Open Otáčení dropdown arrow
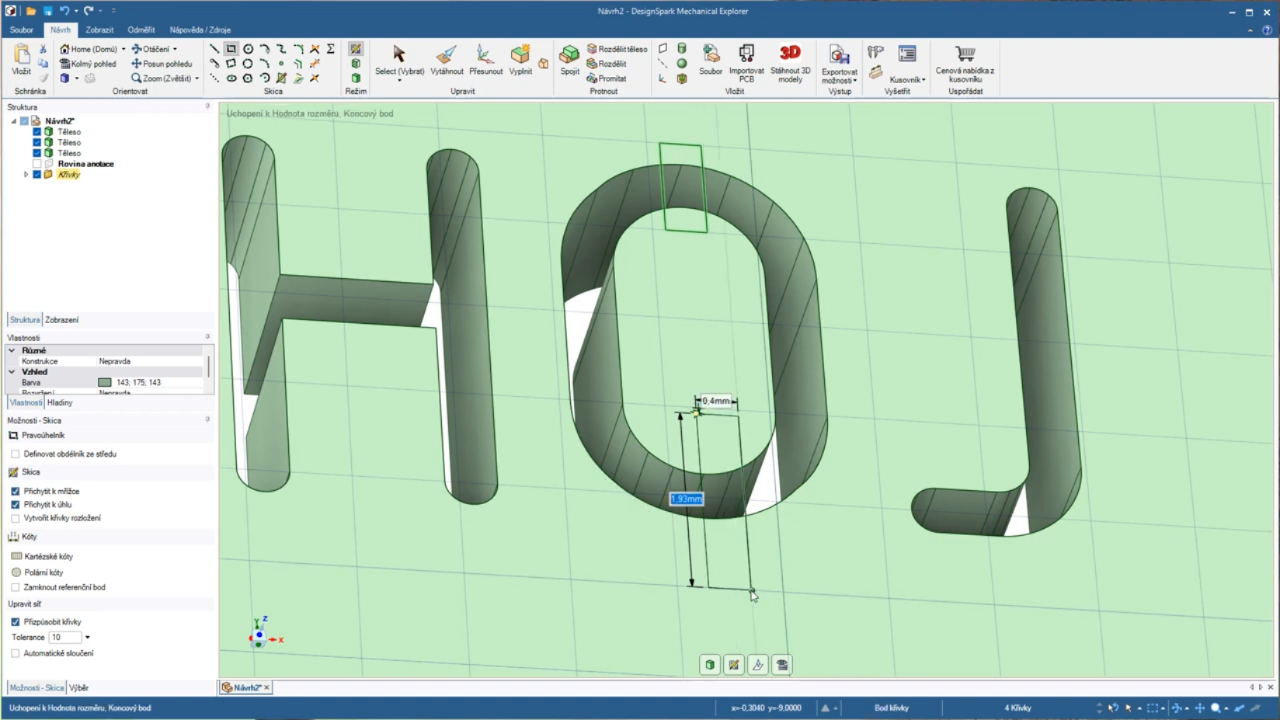The width and height of the screenshot is (1280, 720). pos(174,49)
